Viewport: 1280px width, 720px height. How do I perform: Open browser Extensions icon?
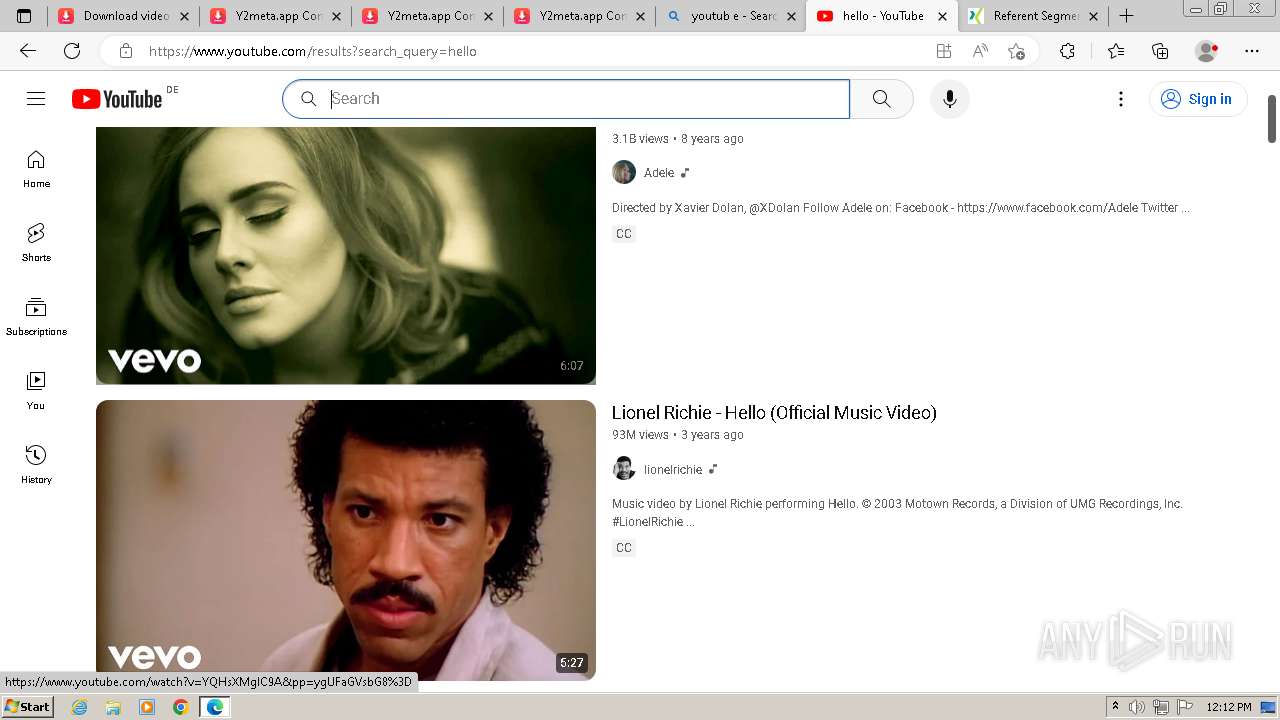pyautogui.click(x=1067, y=51)
